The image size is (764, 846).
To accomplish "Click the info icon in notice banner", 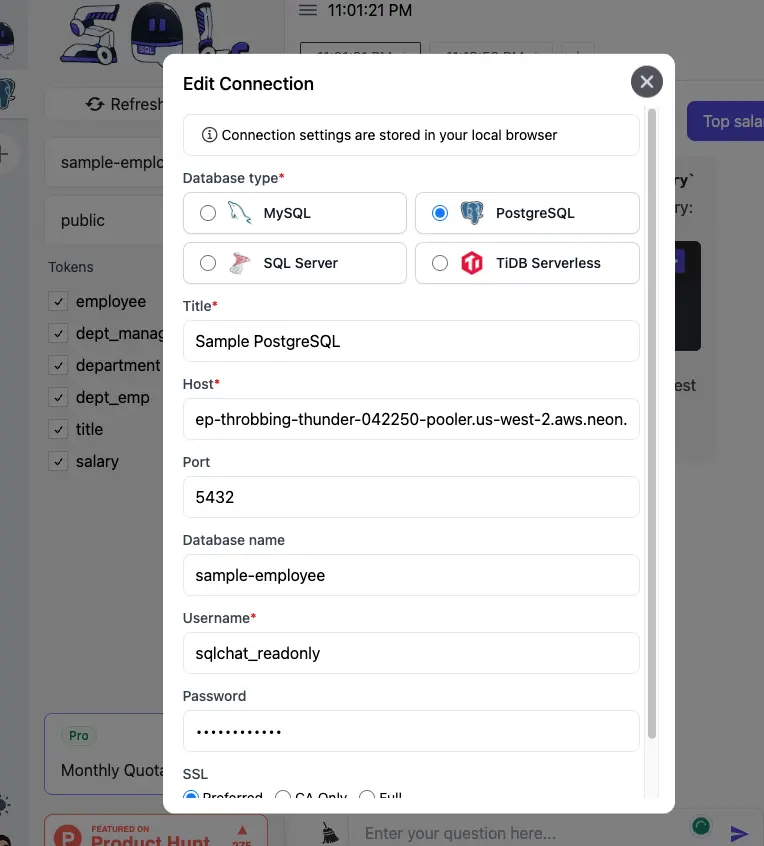I will click(x=209, y=135).
